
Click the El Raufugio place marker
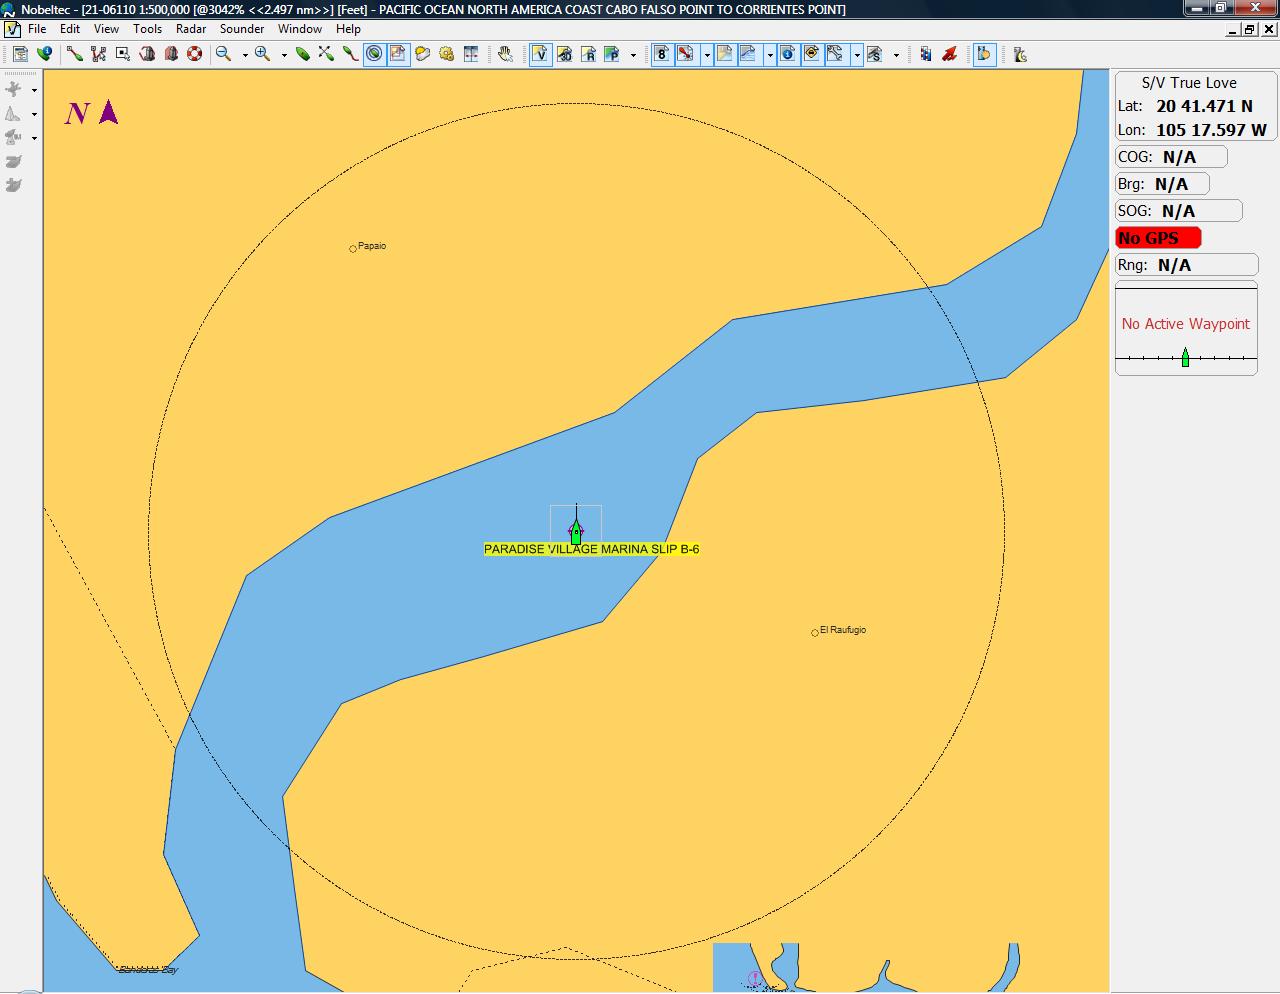[815, 632]
